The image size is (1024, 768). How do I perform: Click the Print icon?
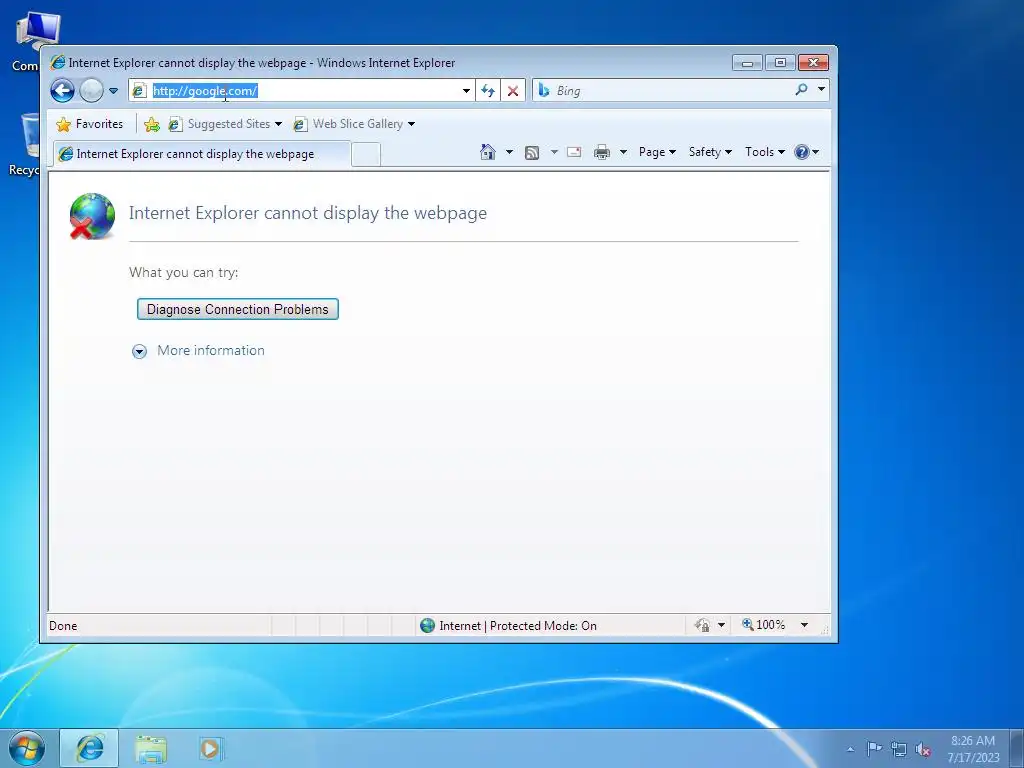[x=602, y=152]
